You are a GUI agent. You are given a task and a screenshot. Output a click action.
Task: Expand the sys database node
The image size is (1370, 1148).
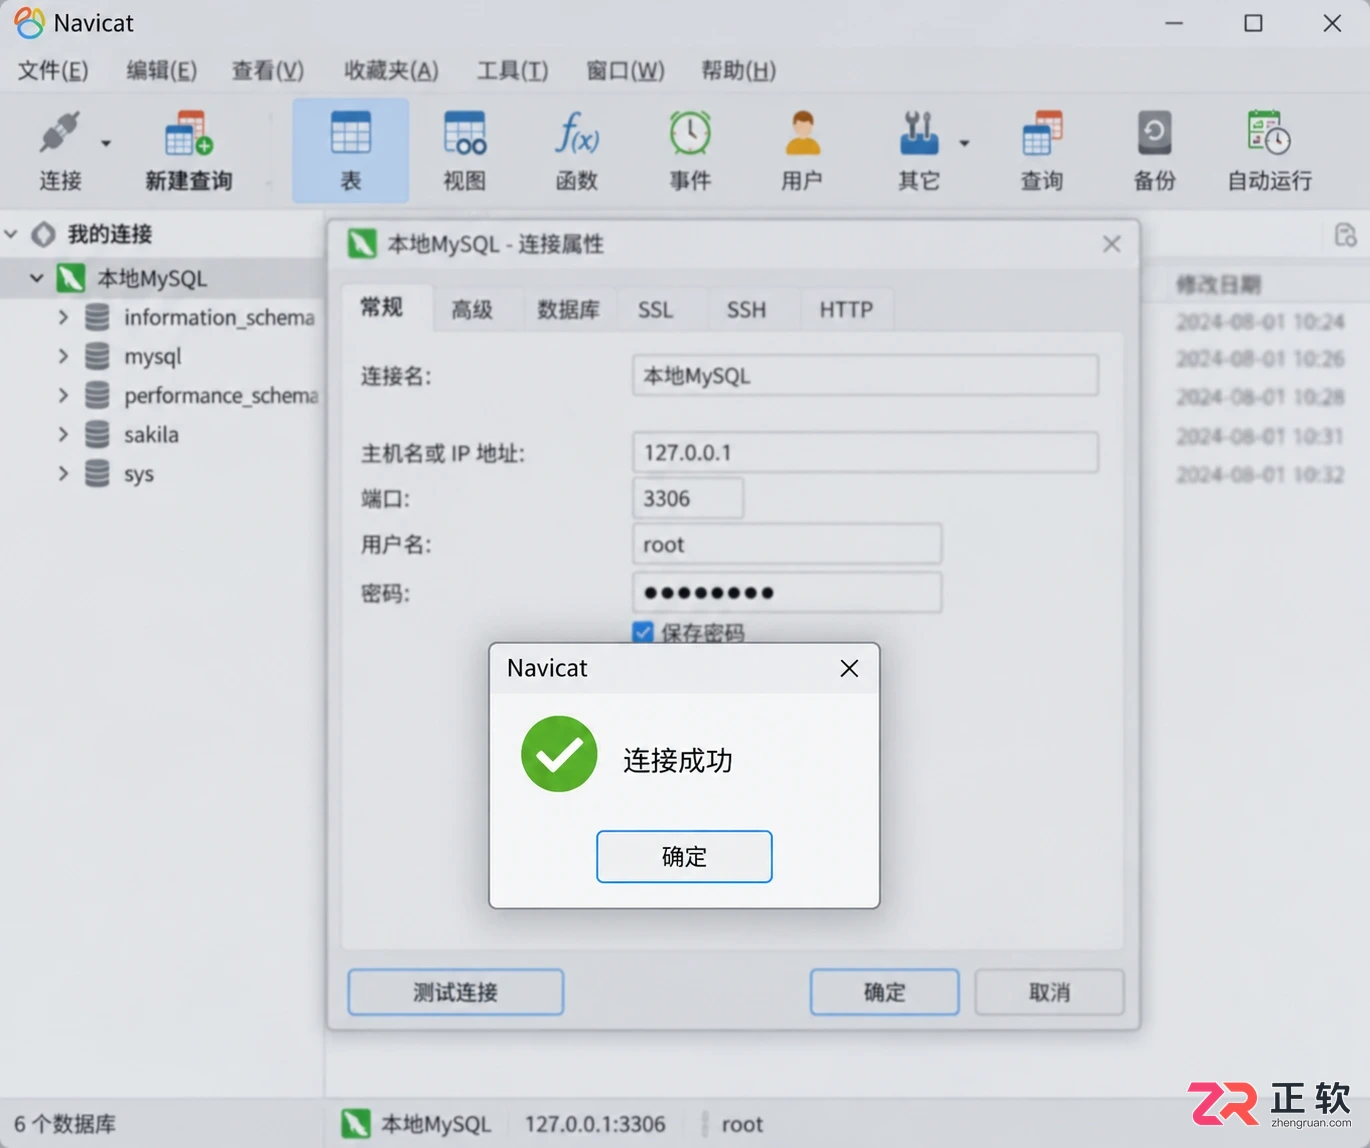[x=63, y=473]
